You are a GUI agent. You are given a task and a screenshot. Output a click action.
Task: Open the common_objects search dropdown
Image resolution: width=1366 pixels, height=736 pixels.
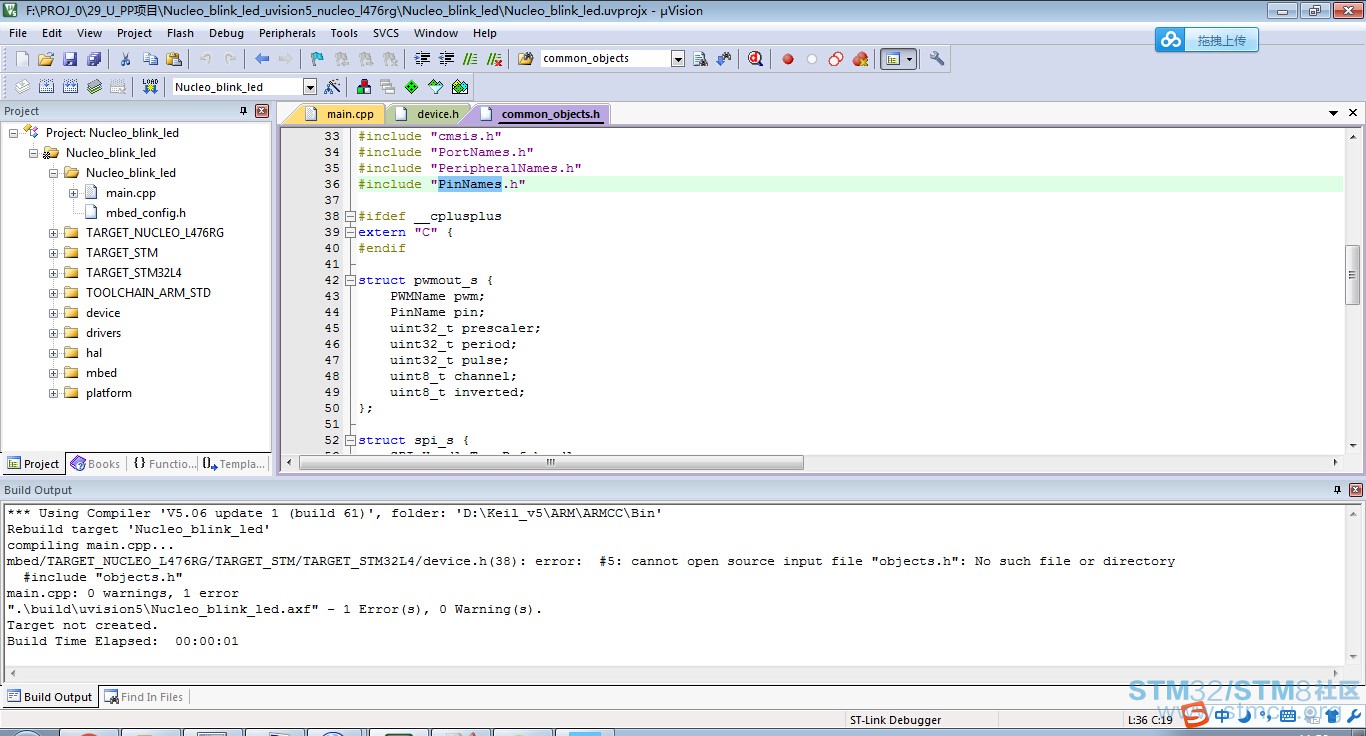[678, 59]
